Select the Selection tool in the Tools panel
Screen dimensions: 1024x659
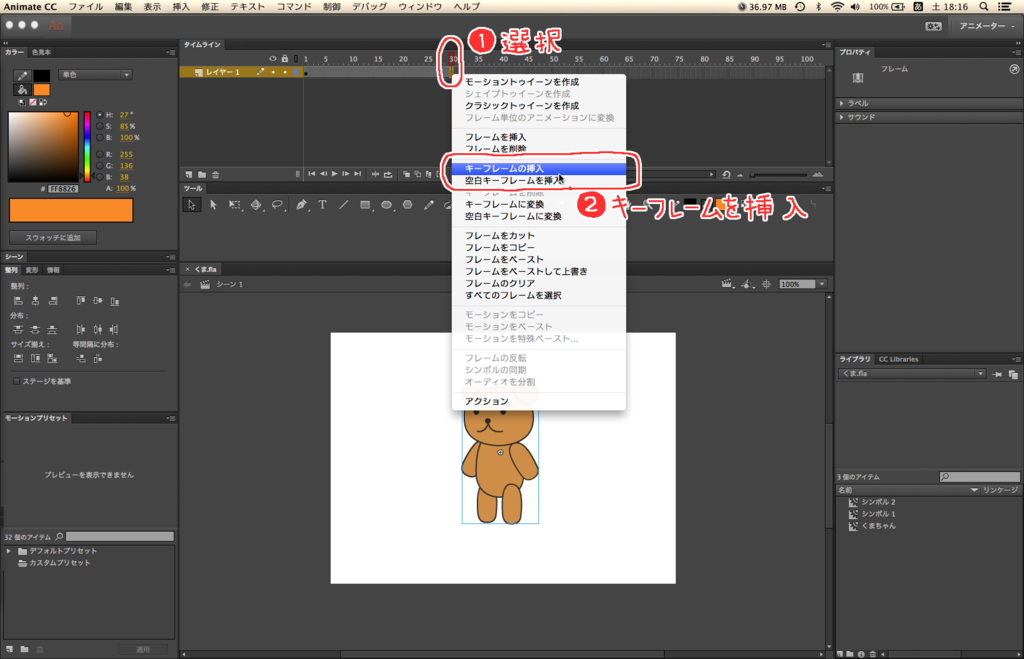191,205
